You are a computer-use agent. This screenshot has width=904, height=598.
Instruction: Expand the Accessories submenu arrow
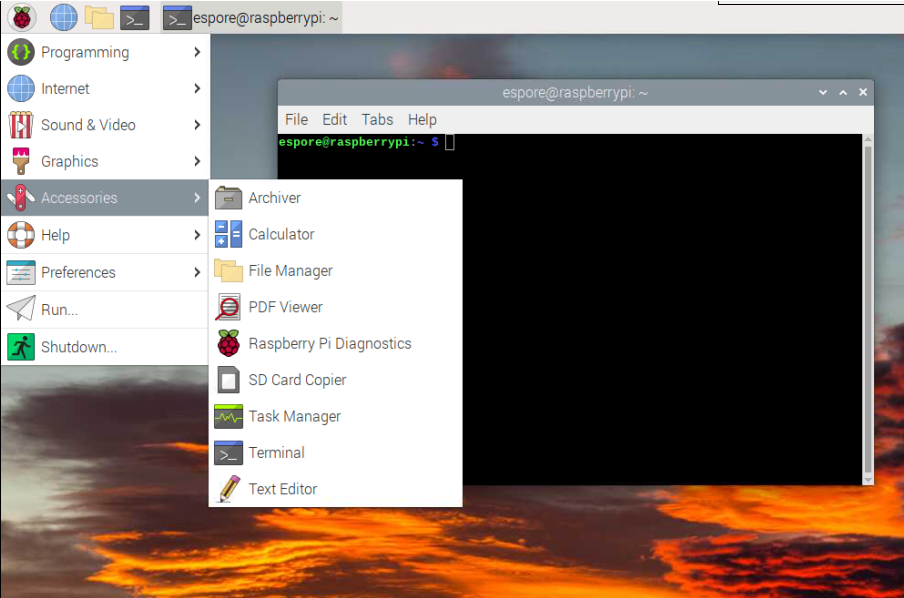[197, 198]
